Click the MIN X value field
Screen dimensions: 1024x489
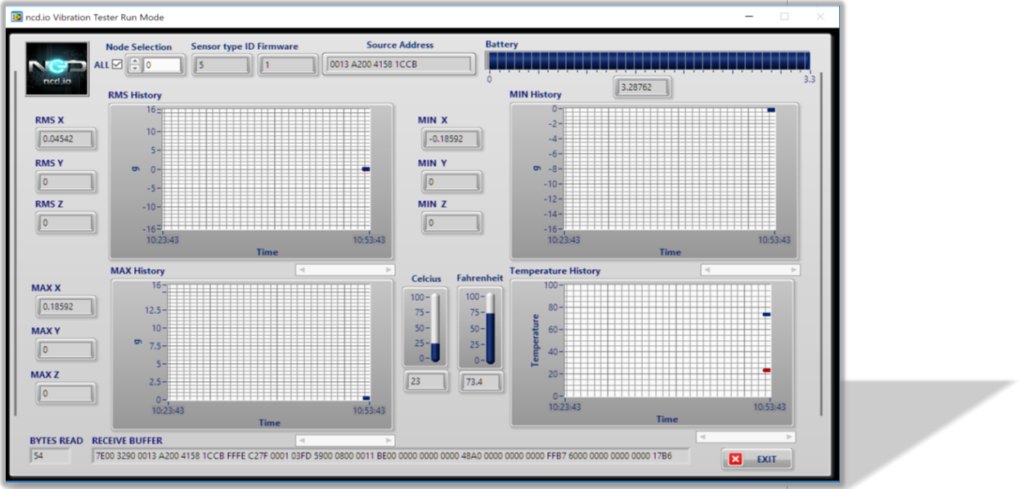click(452, 138)
